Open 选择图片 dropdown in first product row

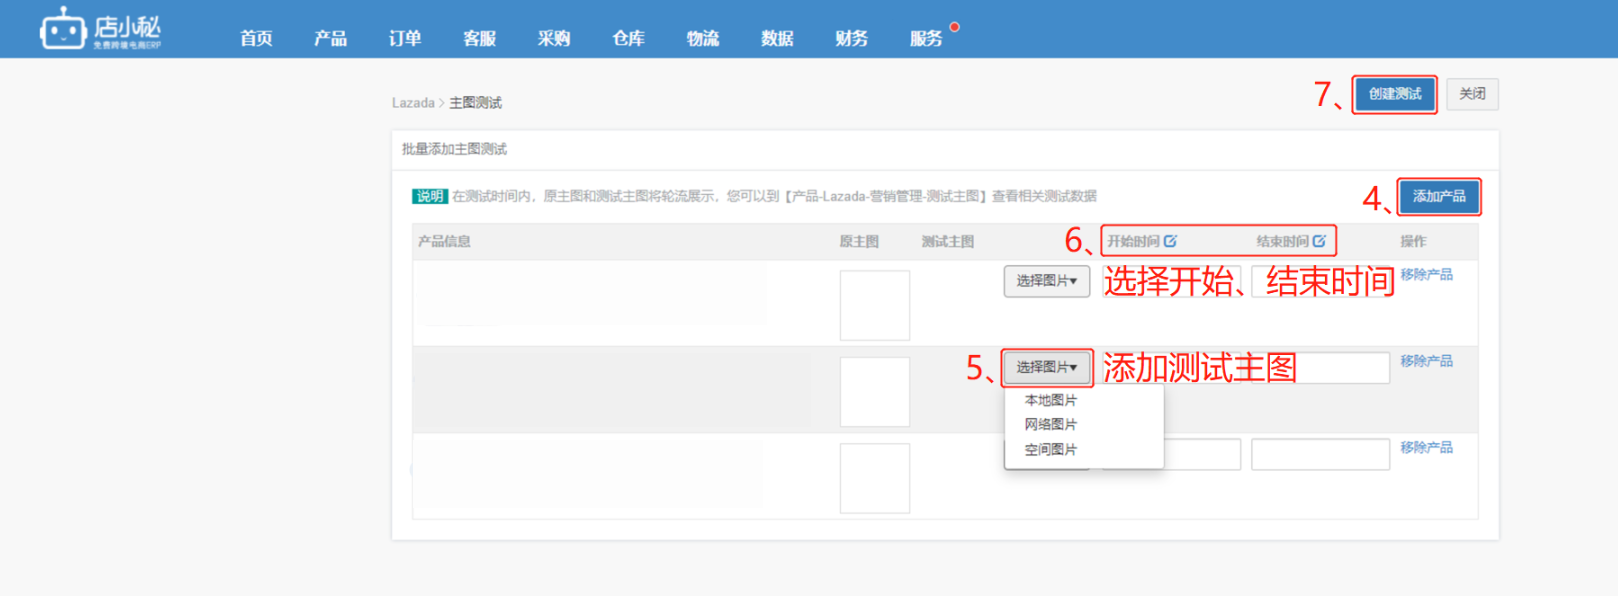[1047, 281]
